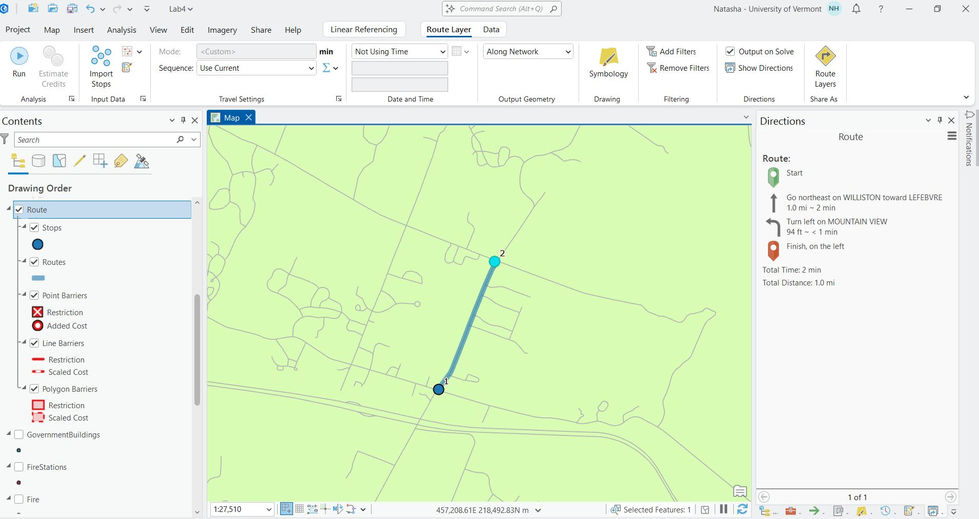The width and height of the screenshot is (979, 519).
Task: Click Add Filters icon
Action: (x=651, y=51)
